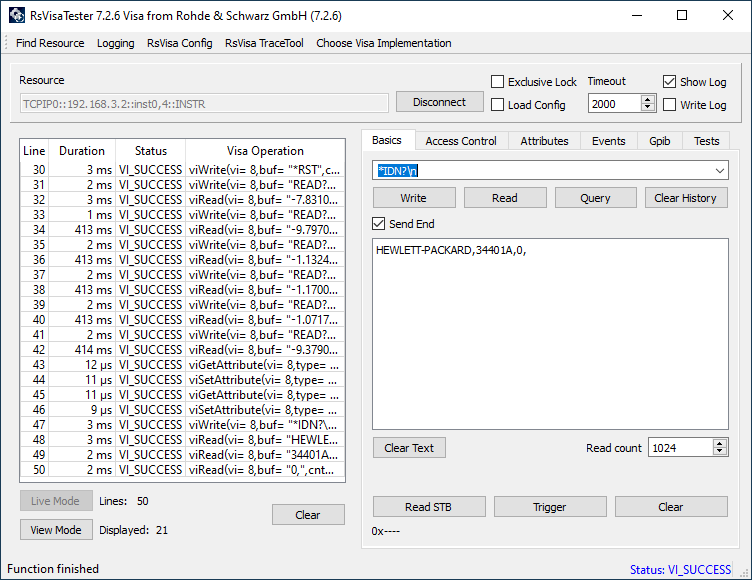Select log line 47 viWrite *IDN? row
This screenshot has height=580, width=752.
click(182, 425)
